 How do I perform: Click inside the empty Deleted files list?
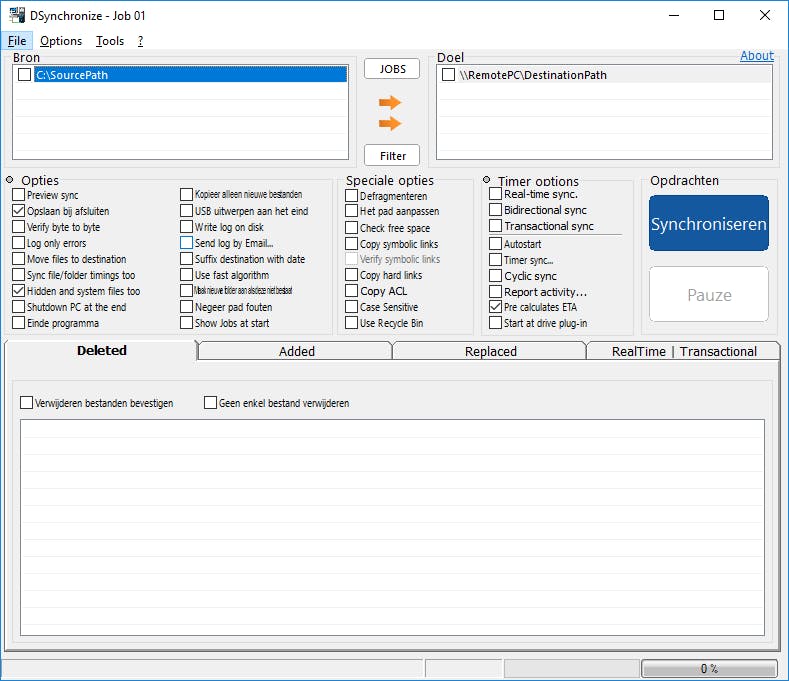click(392, 527)
